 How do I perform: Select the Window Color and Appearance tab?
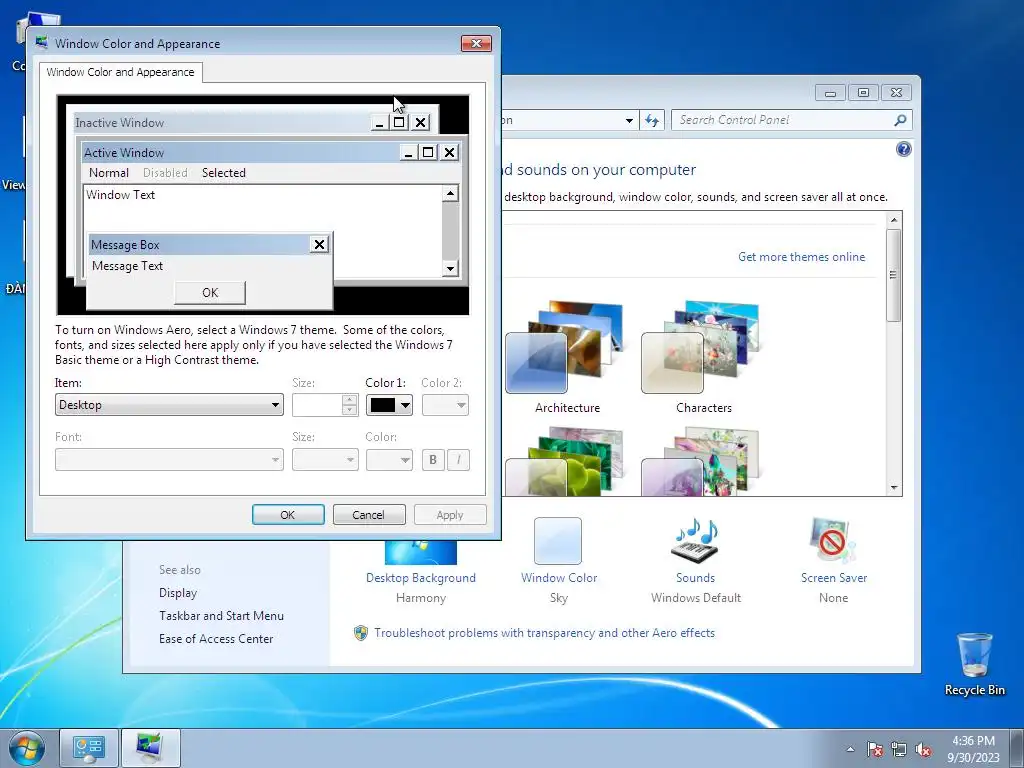(x=120, y=72)
